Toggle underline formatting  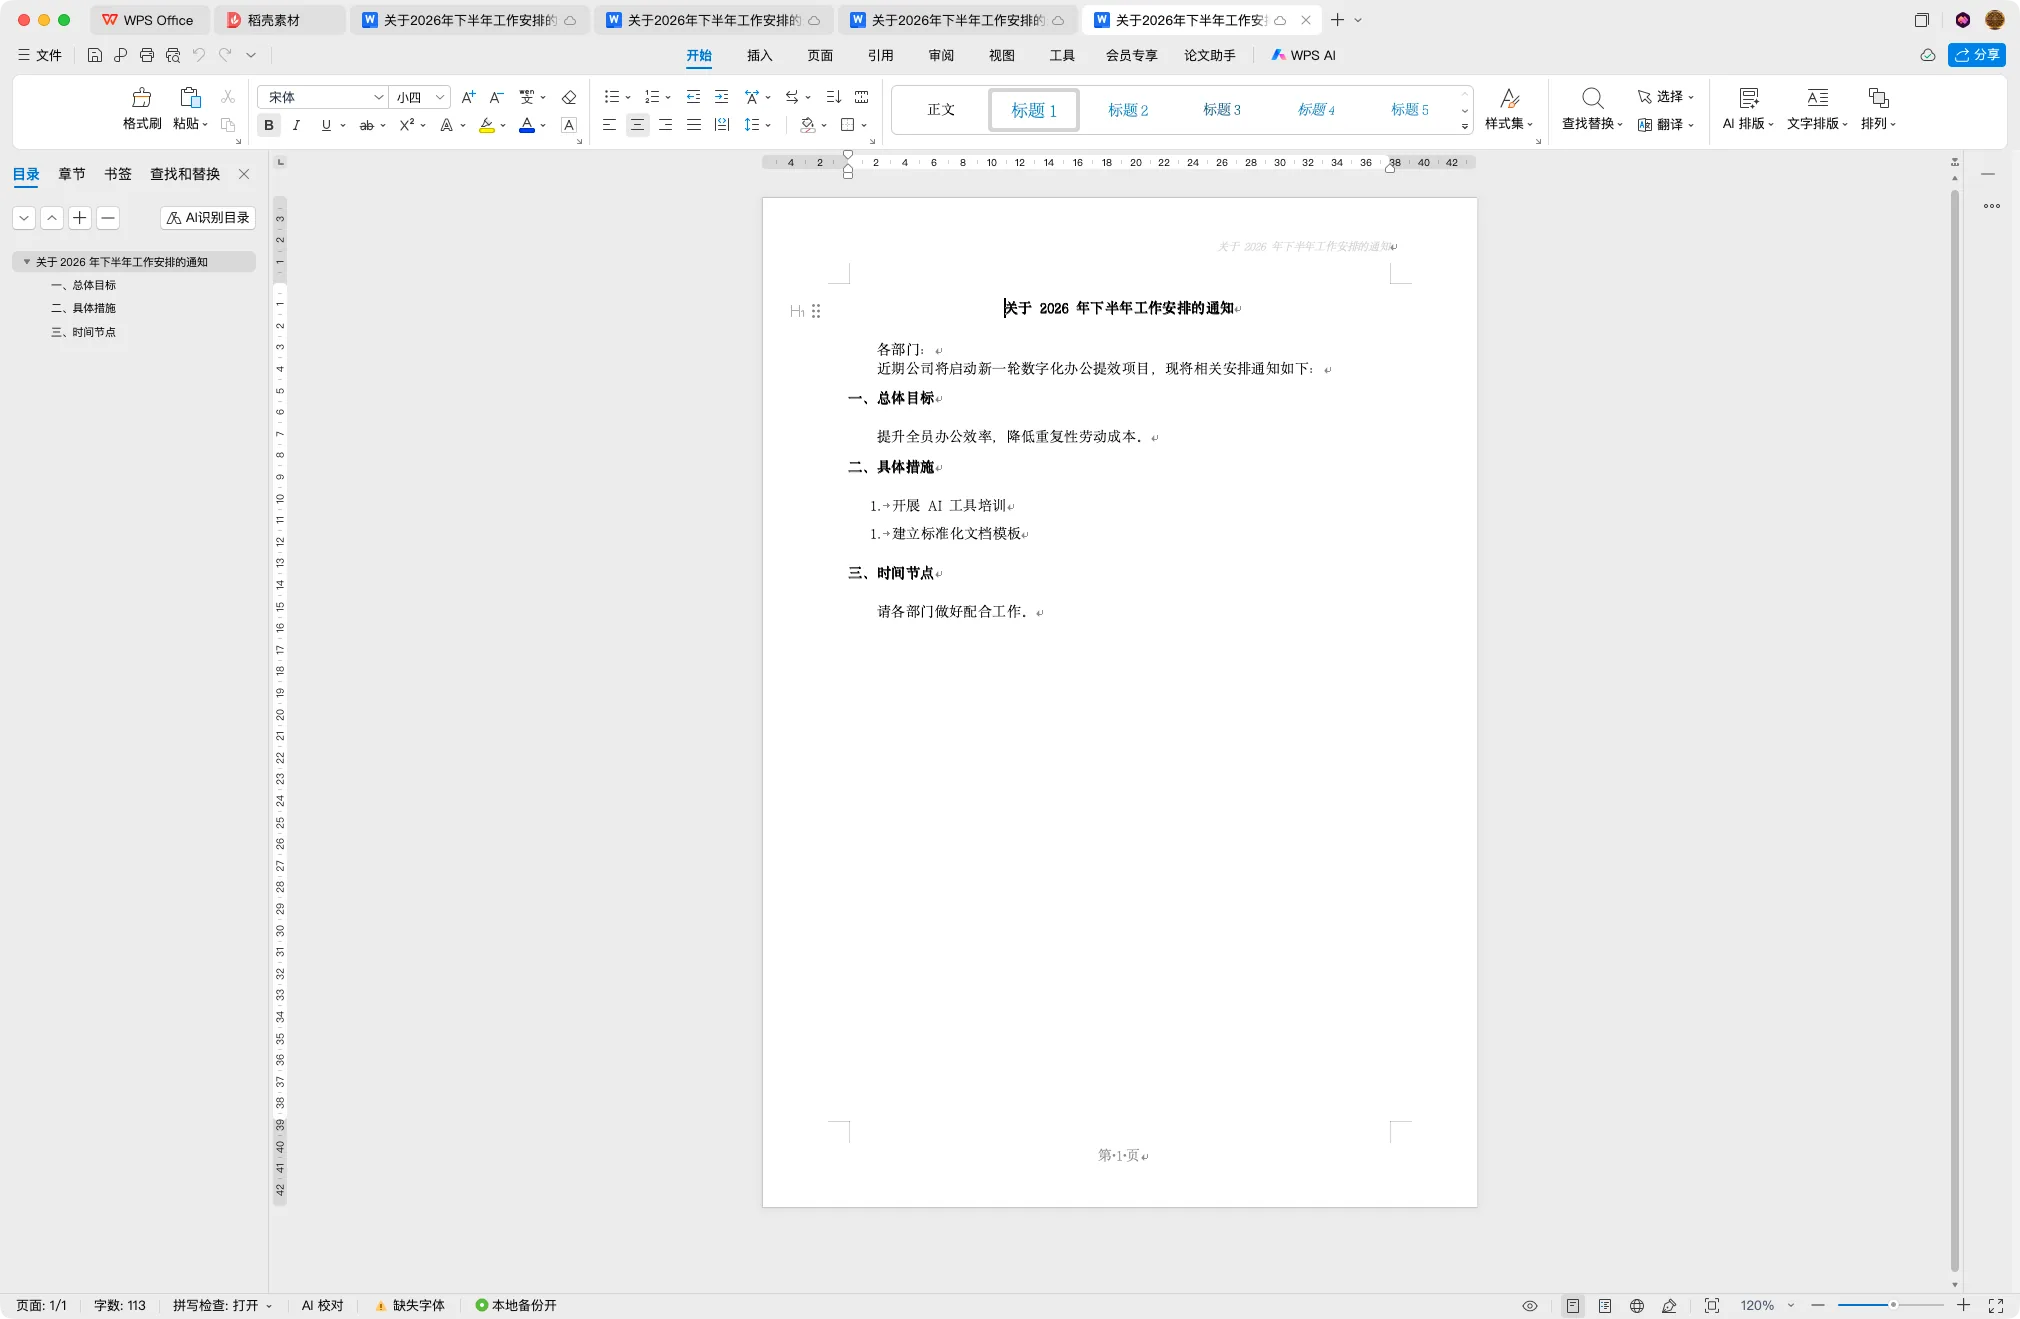[x=325, y=125]
